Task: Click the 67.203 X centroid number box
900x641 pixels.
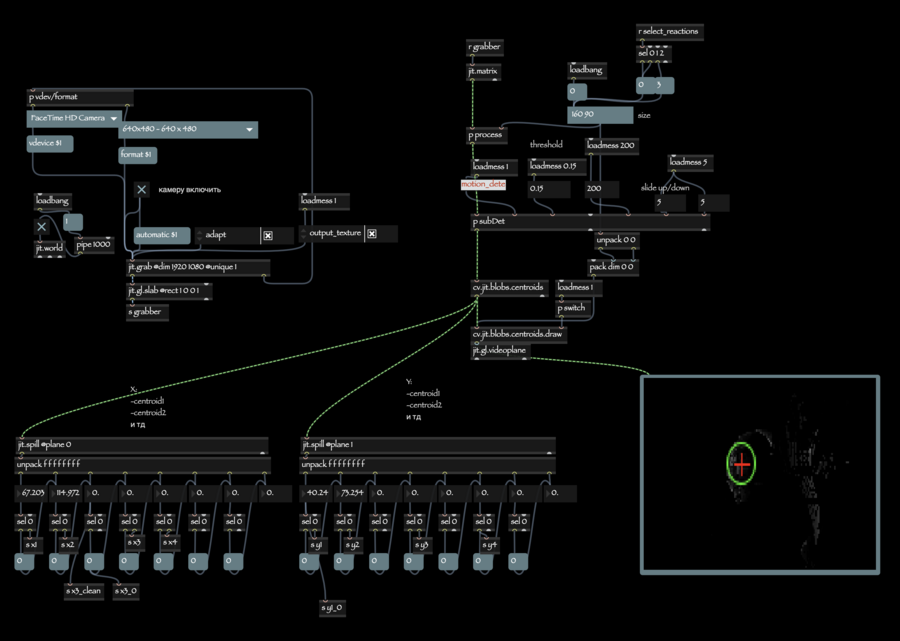Action: [31, 493]
